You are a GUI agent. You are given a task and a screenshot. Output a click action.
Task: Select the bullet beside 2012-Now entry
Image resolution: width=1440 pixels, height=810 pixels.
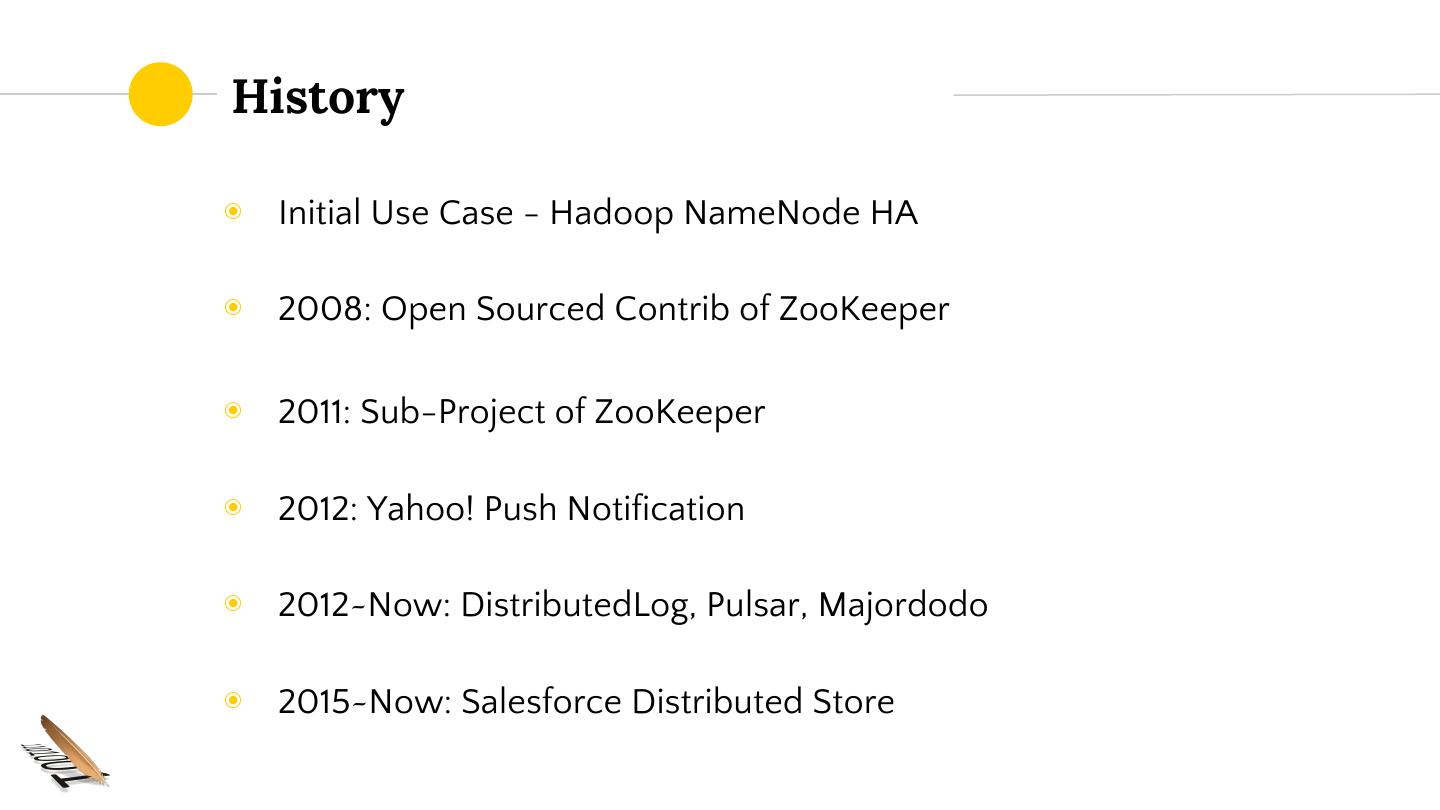pos(233,604)
